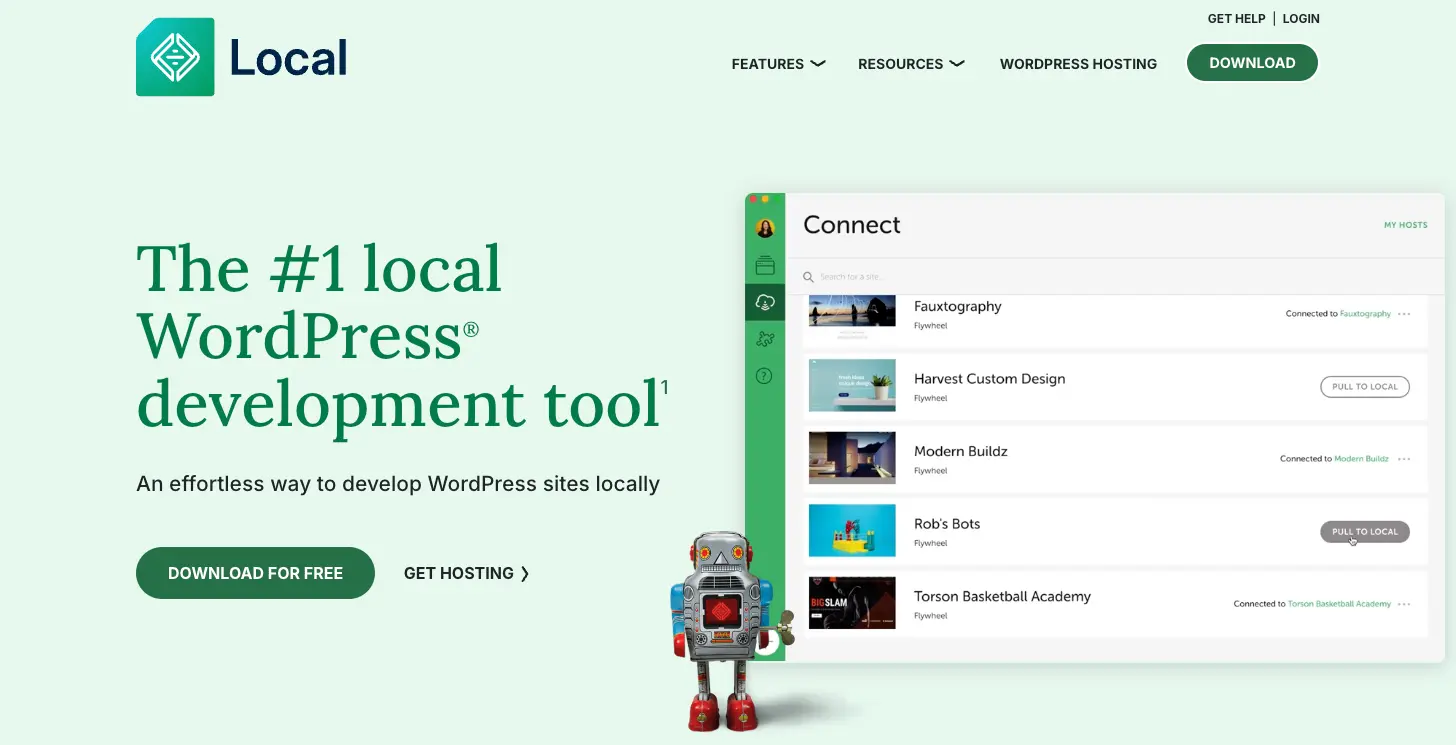Viewport: 1456px width, 745px height.
Task: Pull Harvest Custom Design to local
Action: coord(1365,387)
